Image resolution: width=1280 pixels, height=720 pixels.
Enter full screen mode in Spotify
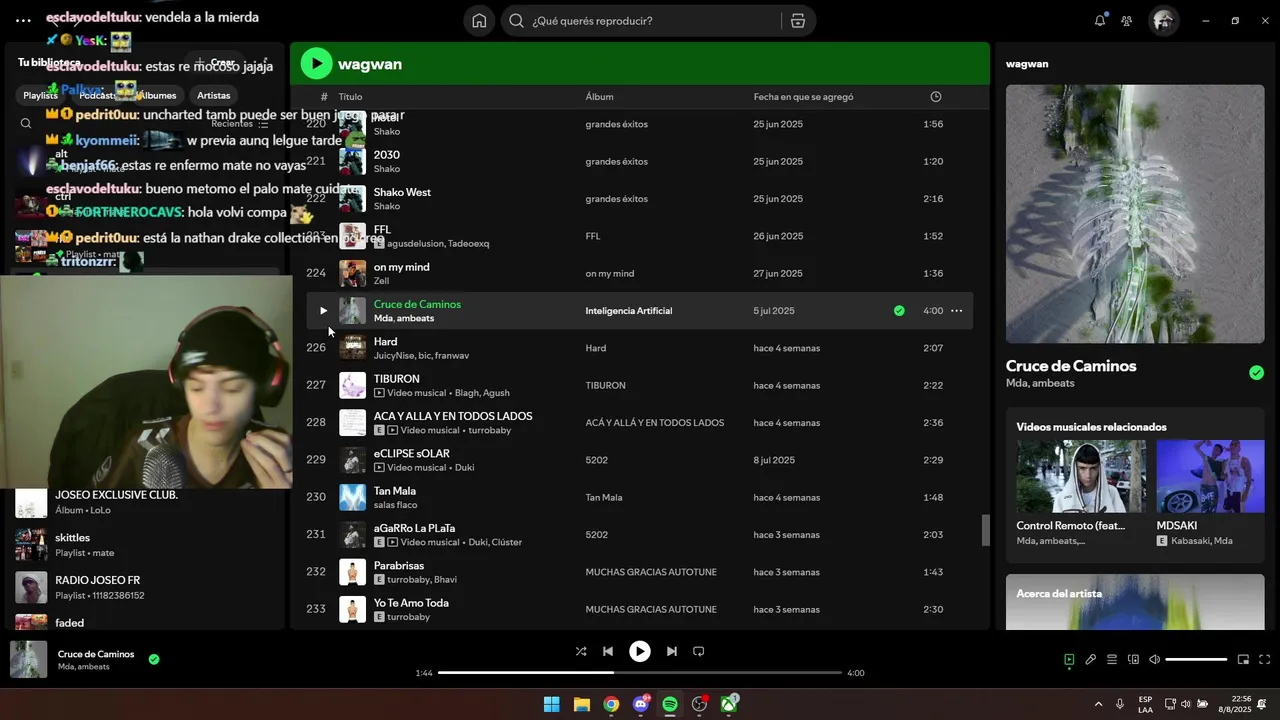[x=1264, y=660]
